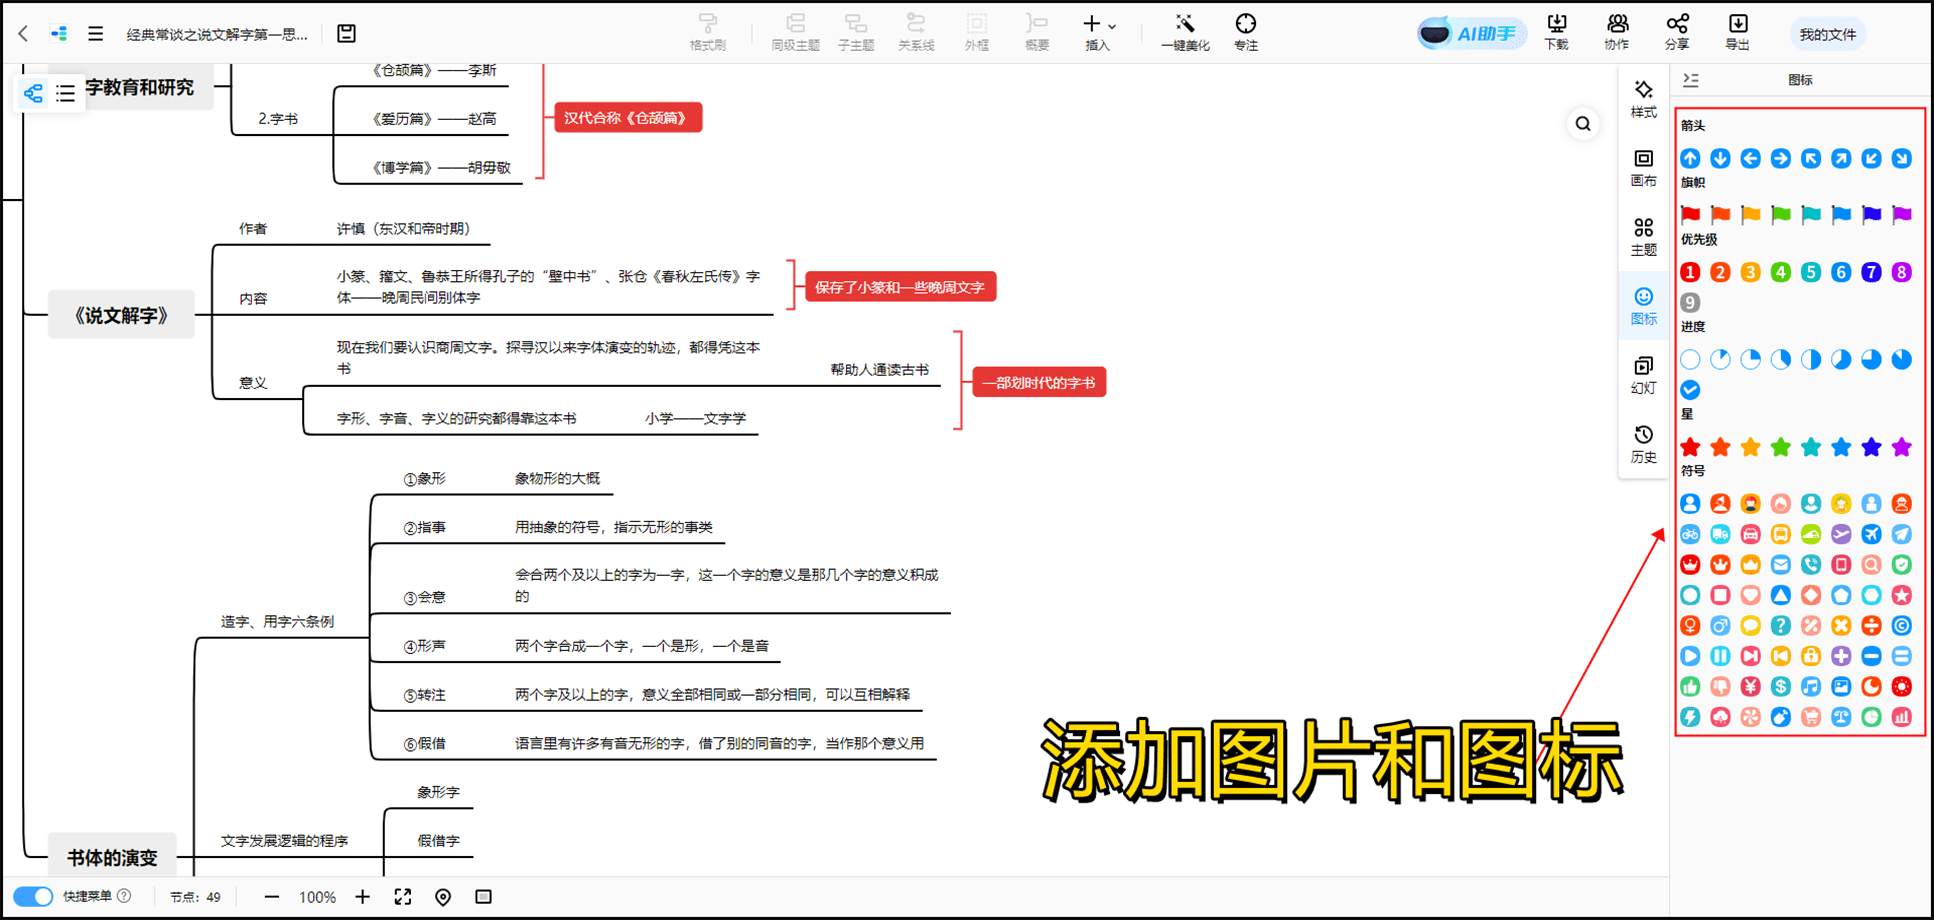This screenshot has height=920, width=1934.
Task: Open the 主题 theme tab
Action: point(1643,236)
